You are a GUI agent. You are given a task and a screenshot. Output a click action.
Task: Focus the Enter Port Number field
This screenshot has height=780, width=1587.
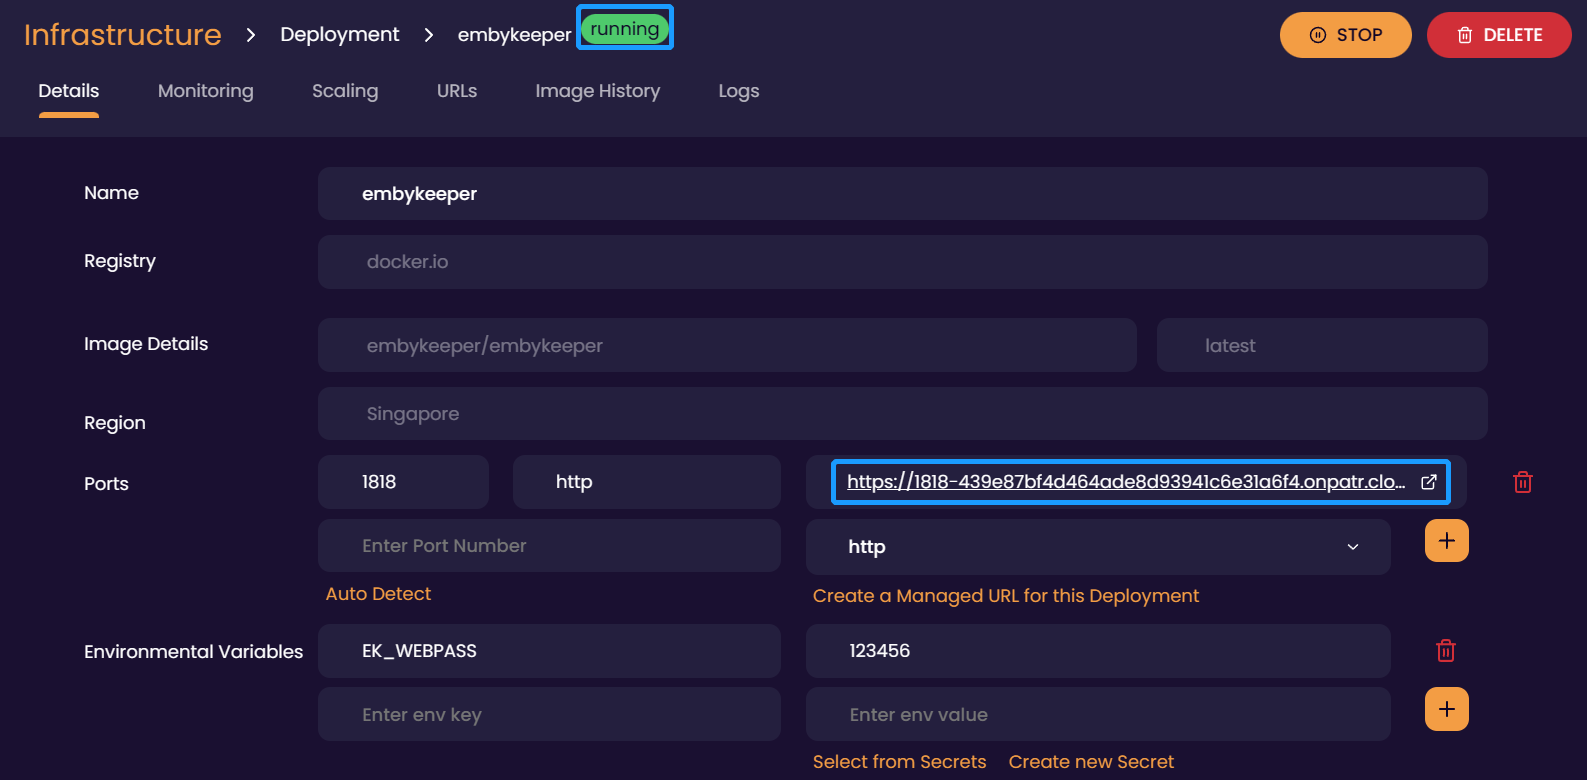549,546
